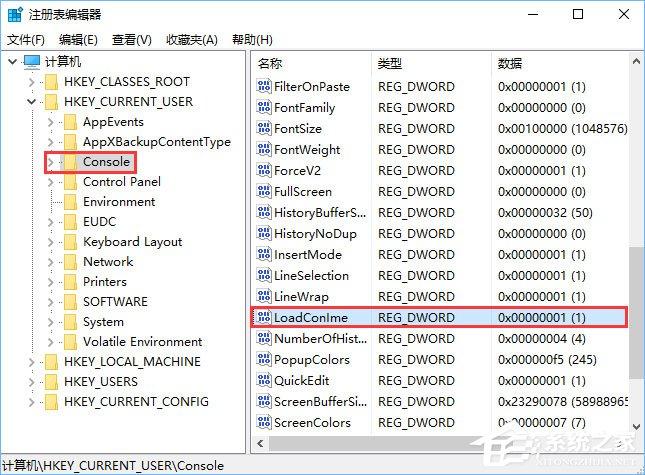Viewport: 645px width, 475px height.
Task: Select the Printers key in tree
Action: pos(104,282)
